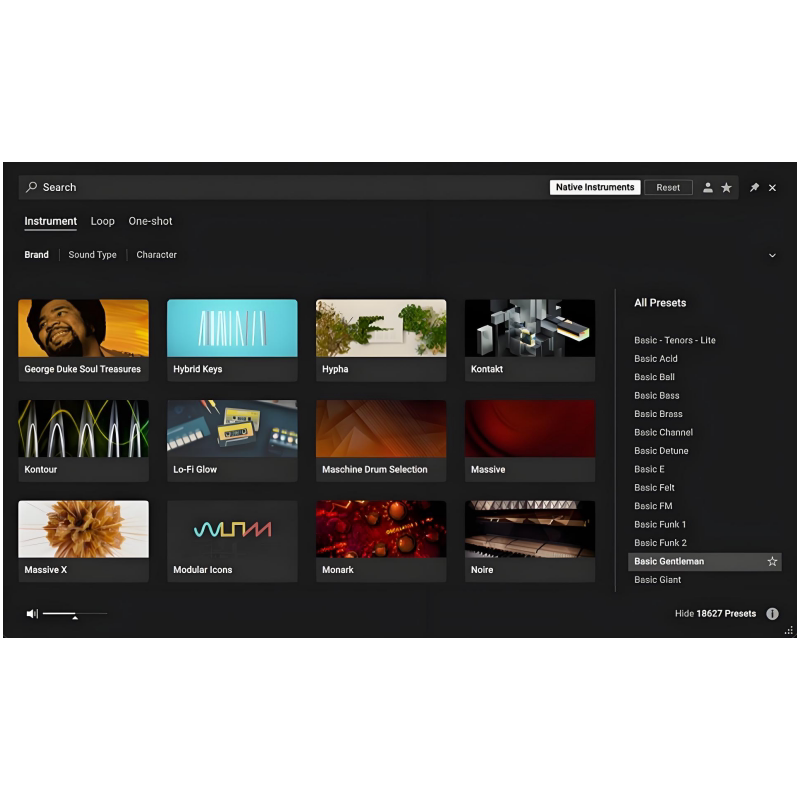Select preset Basic Giant
800x800 pixels.
click(x=657, y=580)
